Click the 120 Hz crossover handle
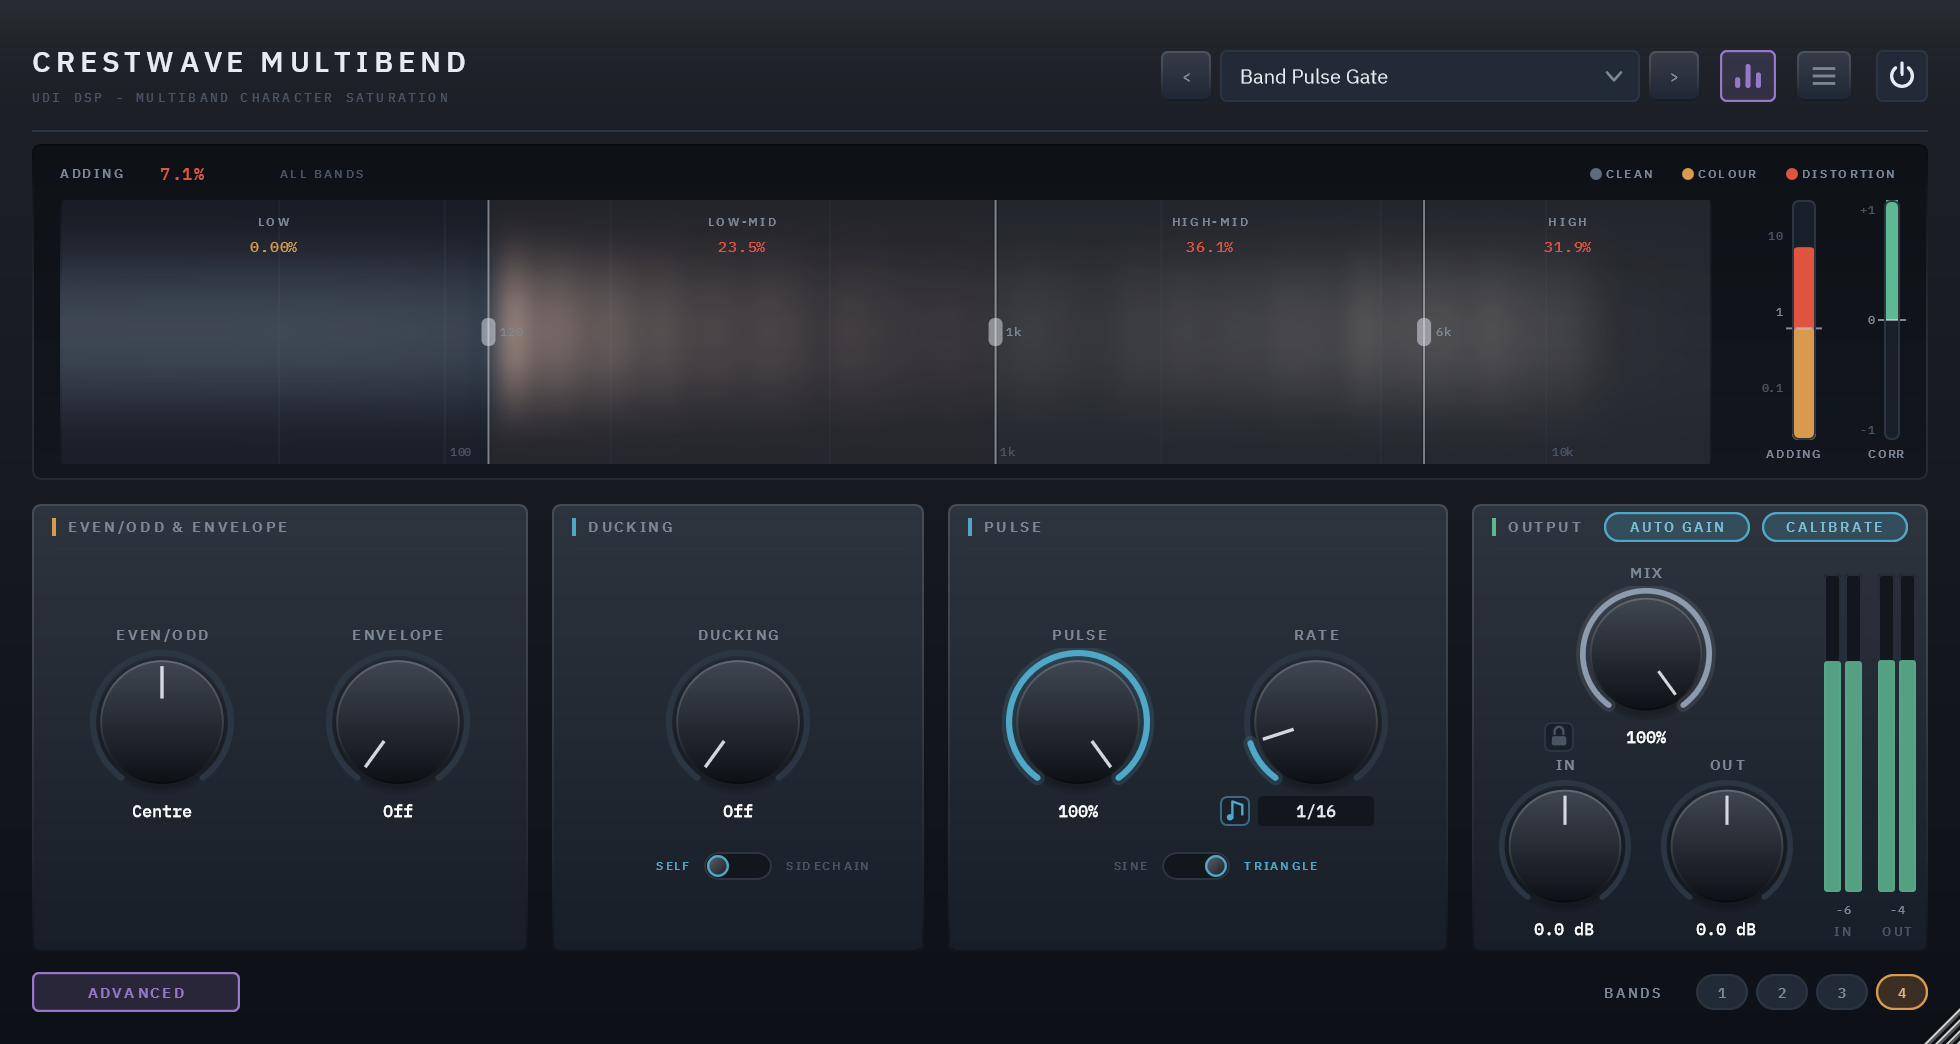Screen dimensions: 1960x1044 pos(488,332)
